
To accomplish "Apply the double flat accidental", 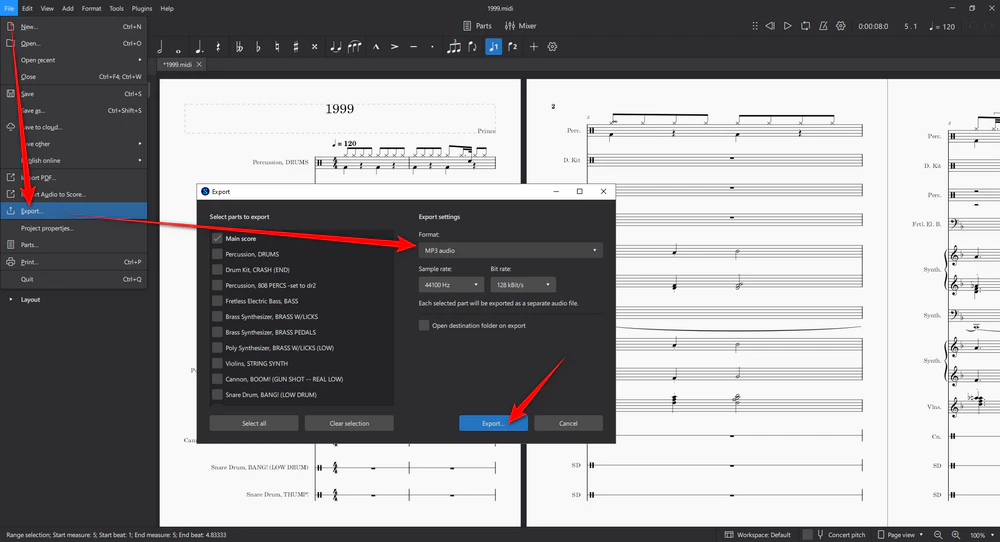I will [x=239, y=47].
